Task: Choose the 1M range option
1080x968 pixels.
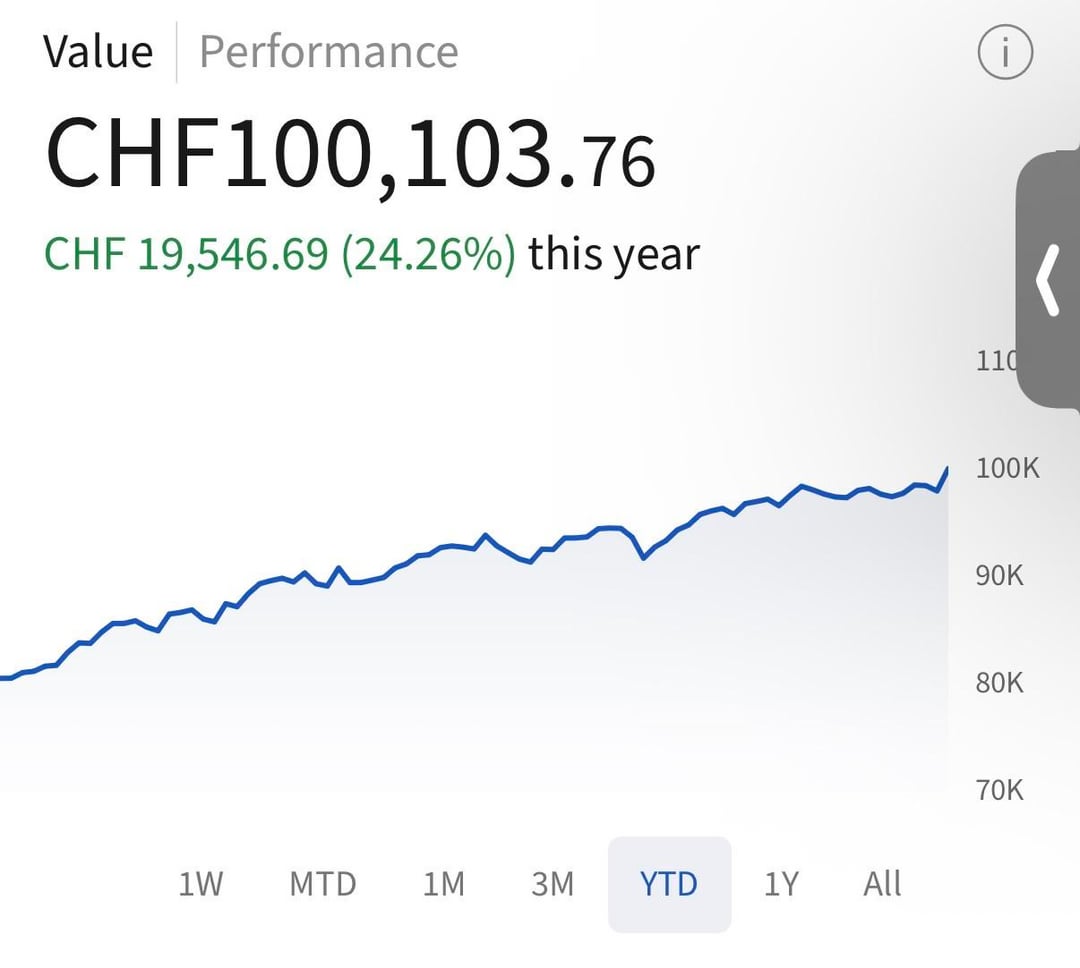Action: tap(444, 884)
